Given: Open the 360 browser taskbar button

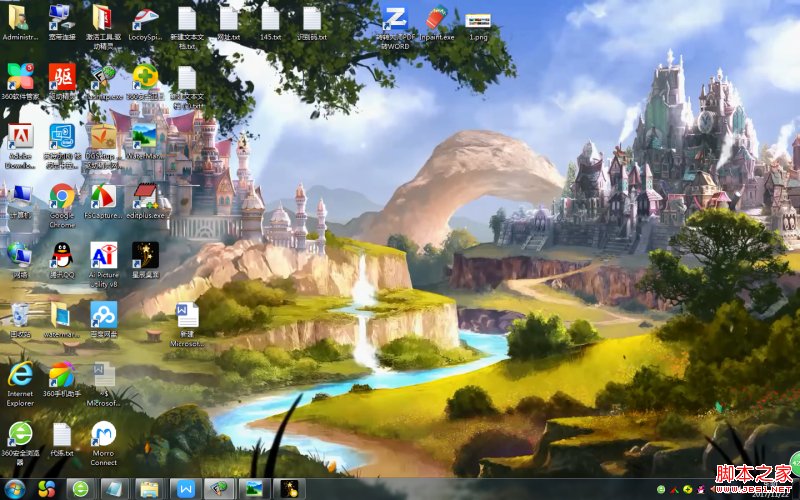Looking at the screenshot, I should (x=81, y=489).
